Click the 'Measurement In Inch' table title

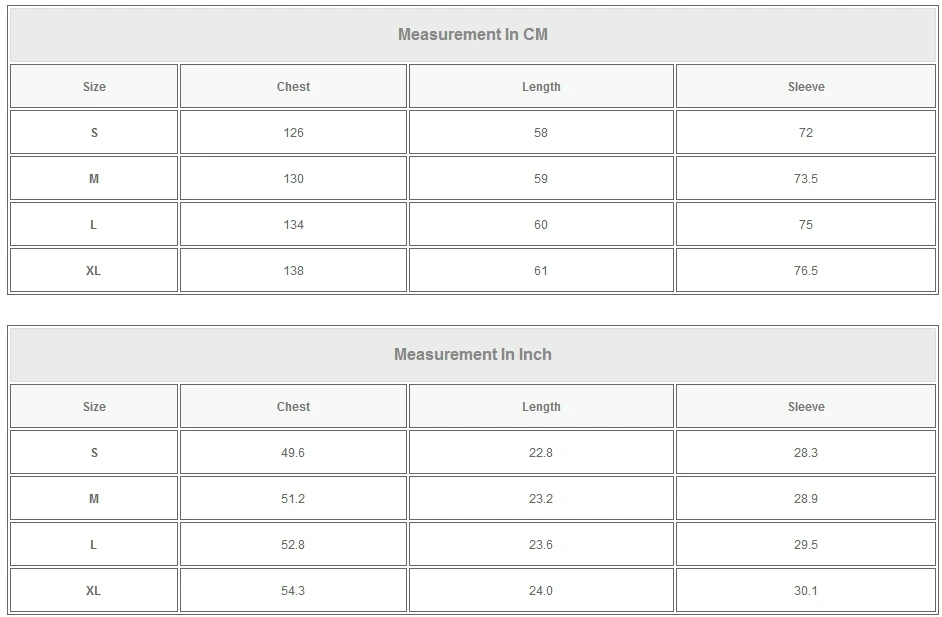click(x=473, y=355)
